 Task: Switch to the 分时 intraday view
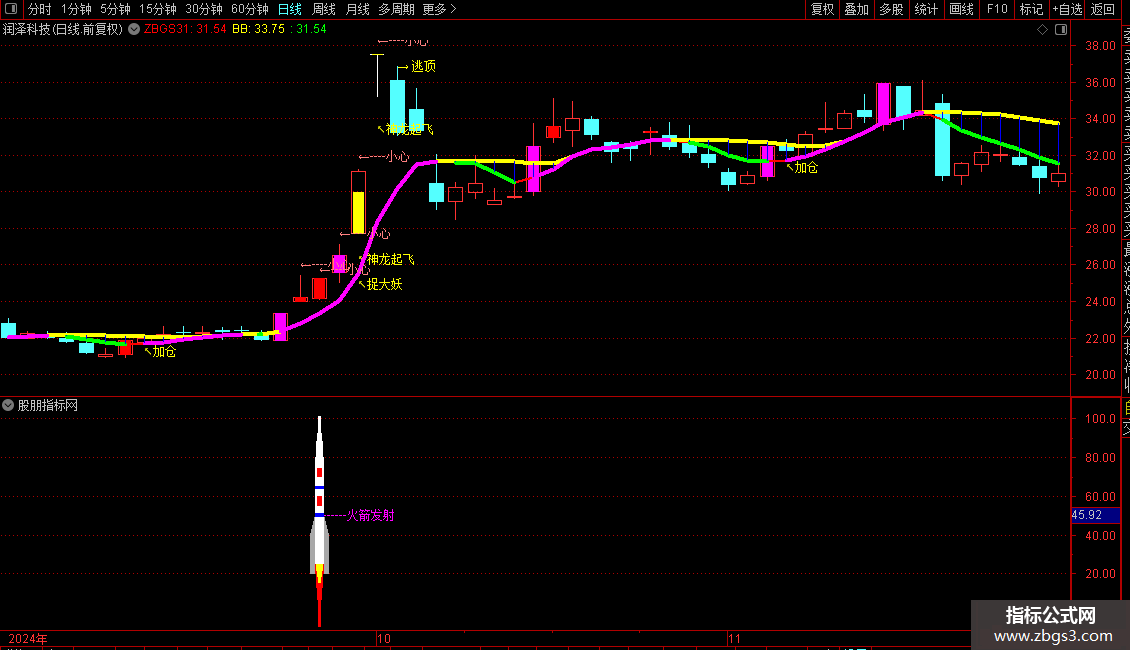[40, 9]
